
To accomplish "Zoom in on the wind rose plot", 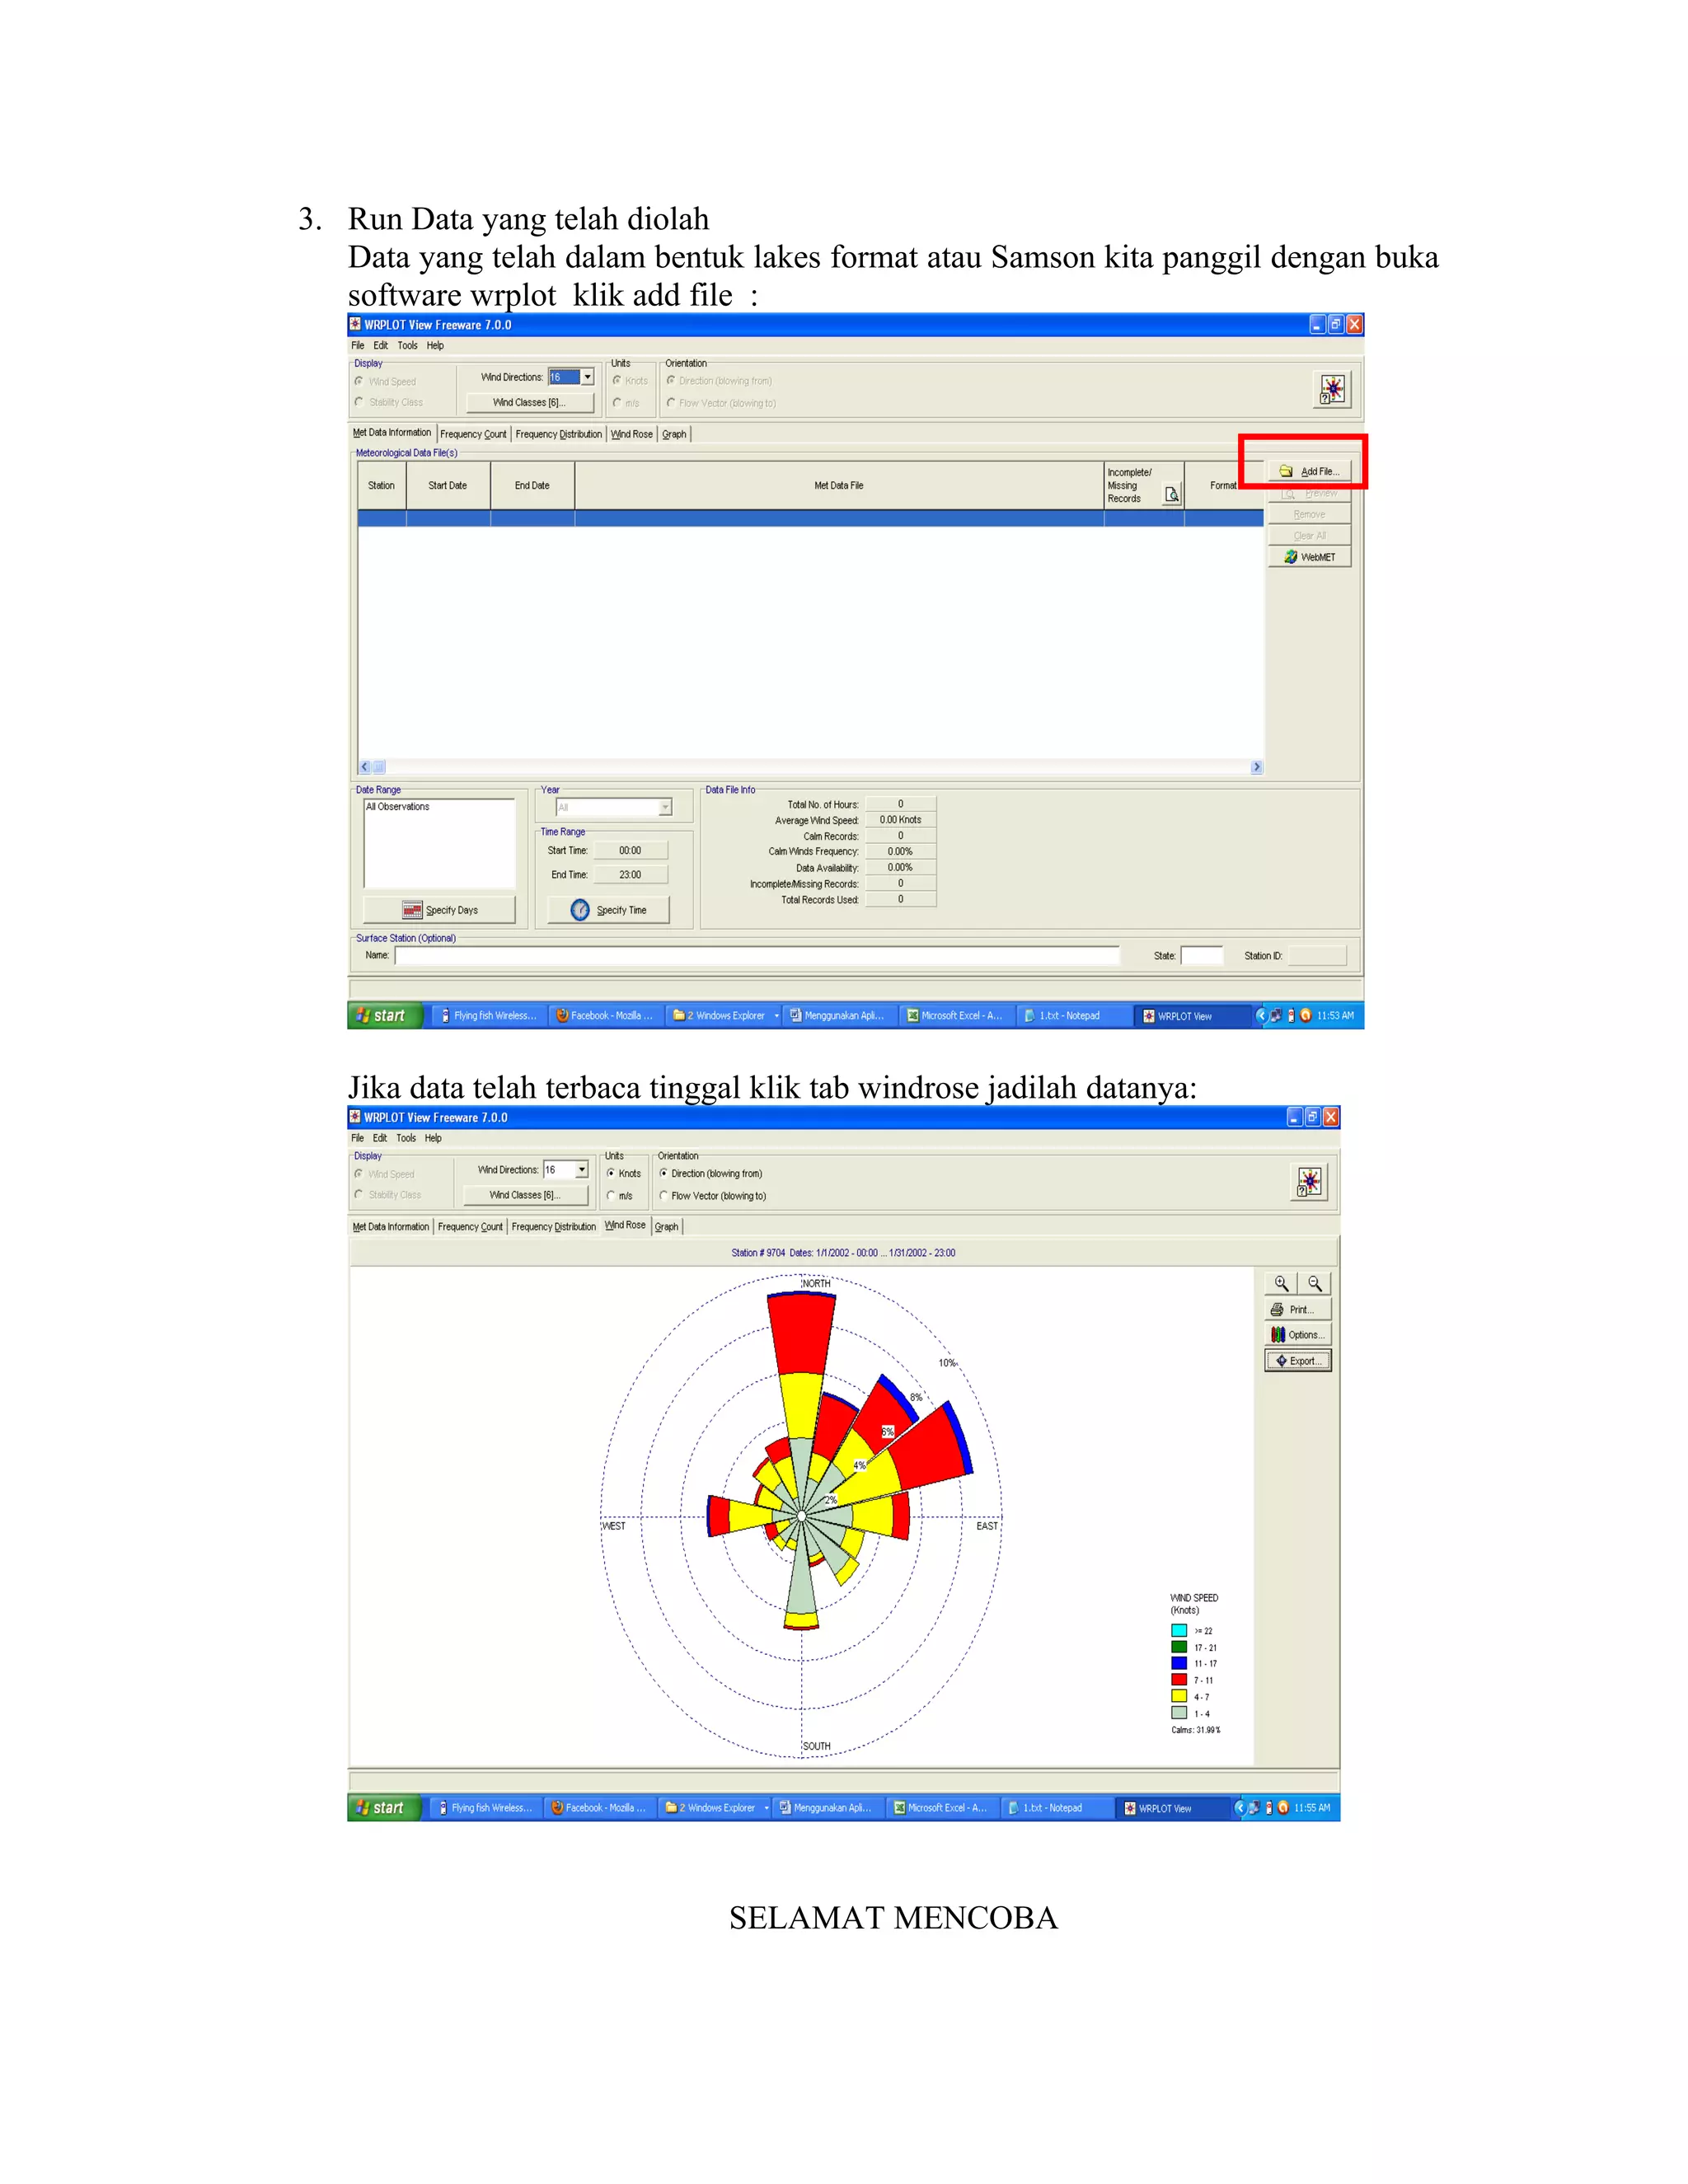I will 1281,1283.
